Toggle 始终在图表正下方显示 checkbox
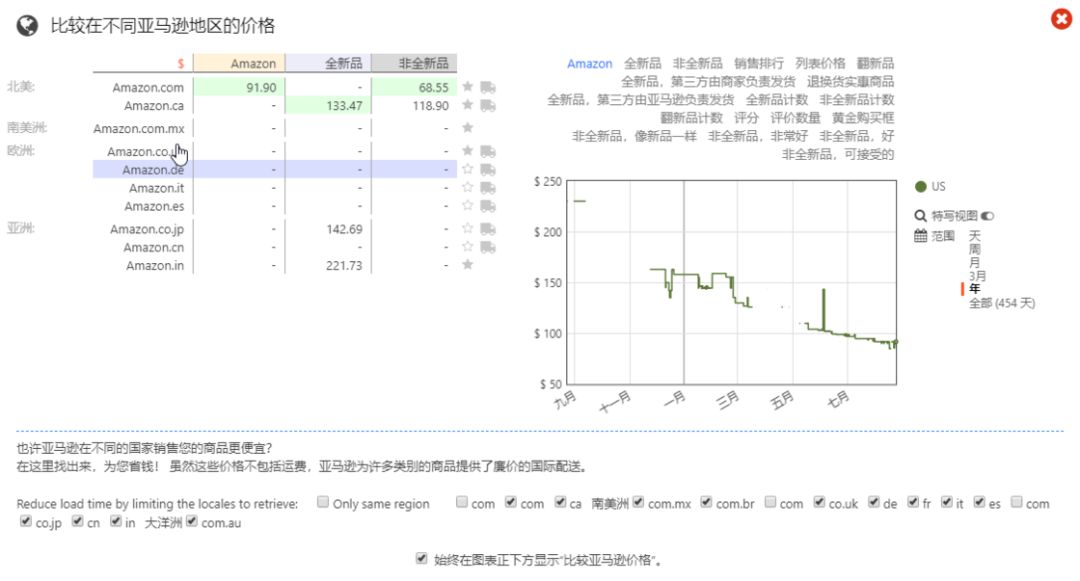The image size is (1080, 581). tap(422, 558)
